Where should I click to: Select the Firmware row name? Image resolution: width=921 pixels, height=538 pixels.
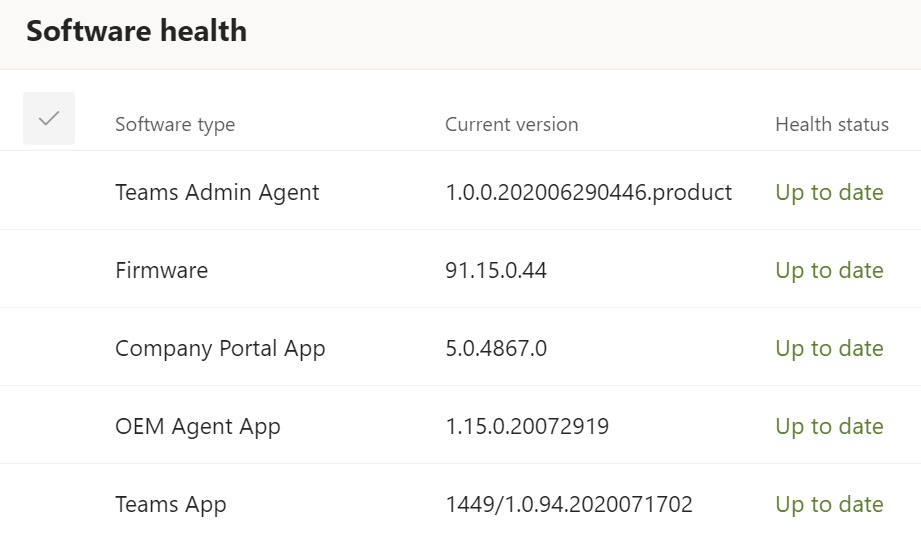click(x=161, y=270)
